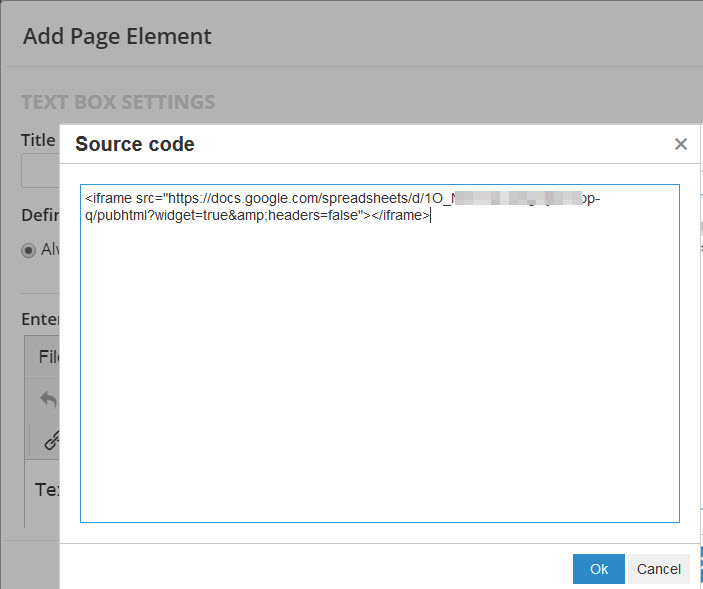This screenshot has height=589, width=703.
Task: Open the File menu in editor
Action: pos(47,357)
